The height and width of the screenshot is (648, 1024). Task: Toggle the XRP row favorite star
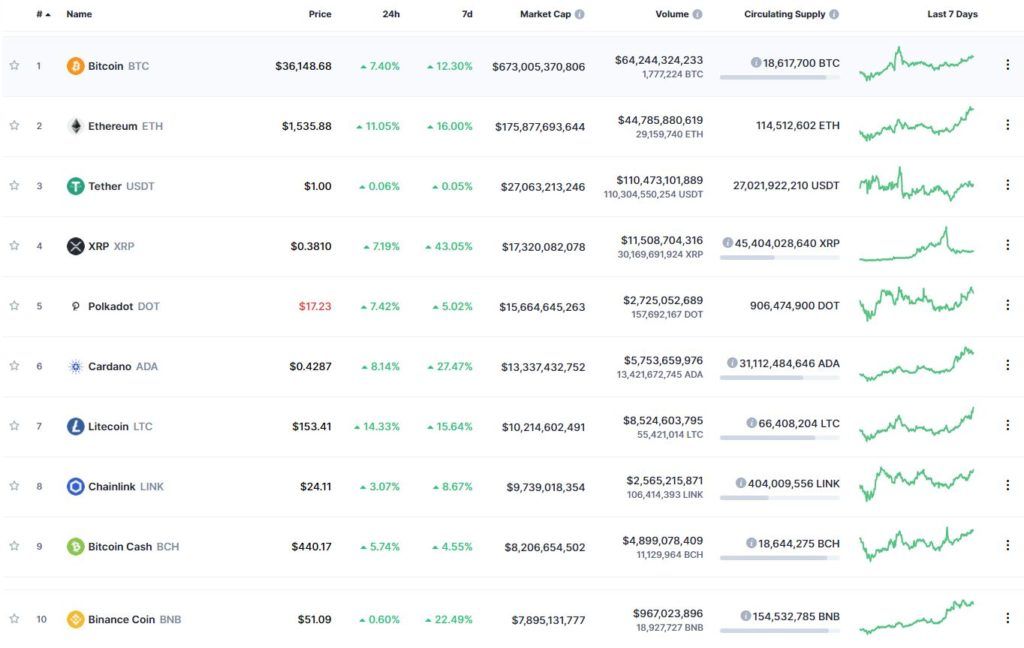(x=14, y=246)
